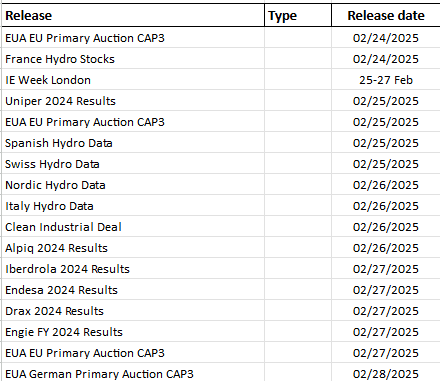Image resolution: width=440 pixels, height=381 pixels.
Task: Select the 02/28/2025 release date cell
Action: coord(386,373)
